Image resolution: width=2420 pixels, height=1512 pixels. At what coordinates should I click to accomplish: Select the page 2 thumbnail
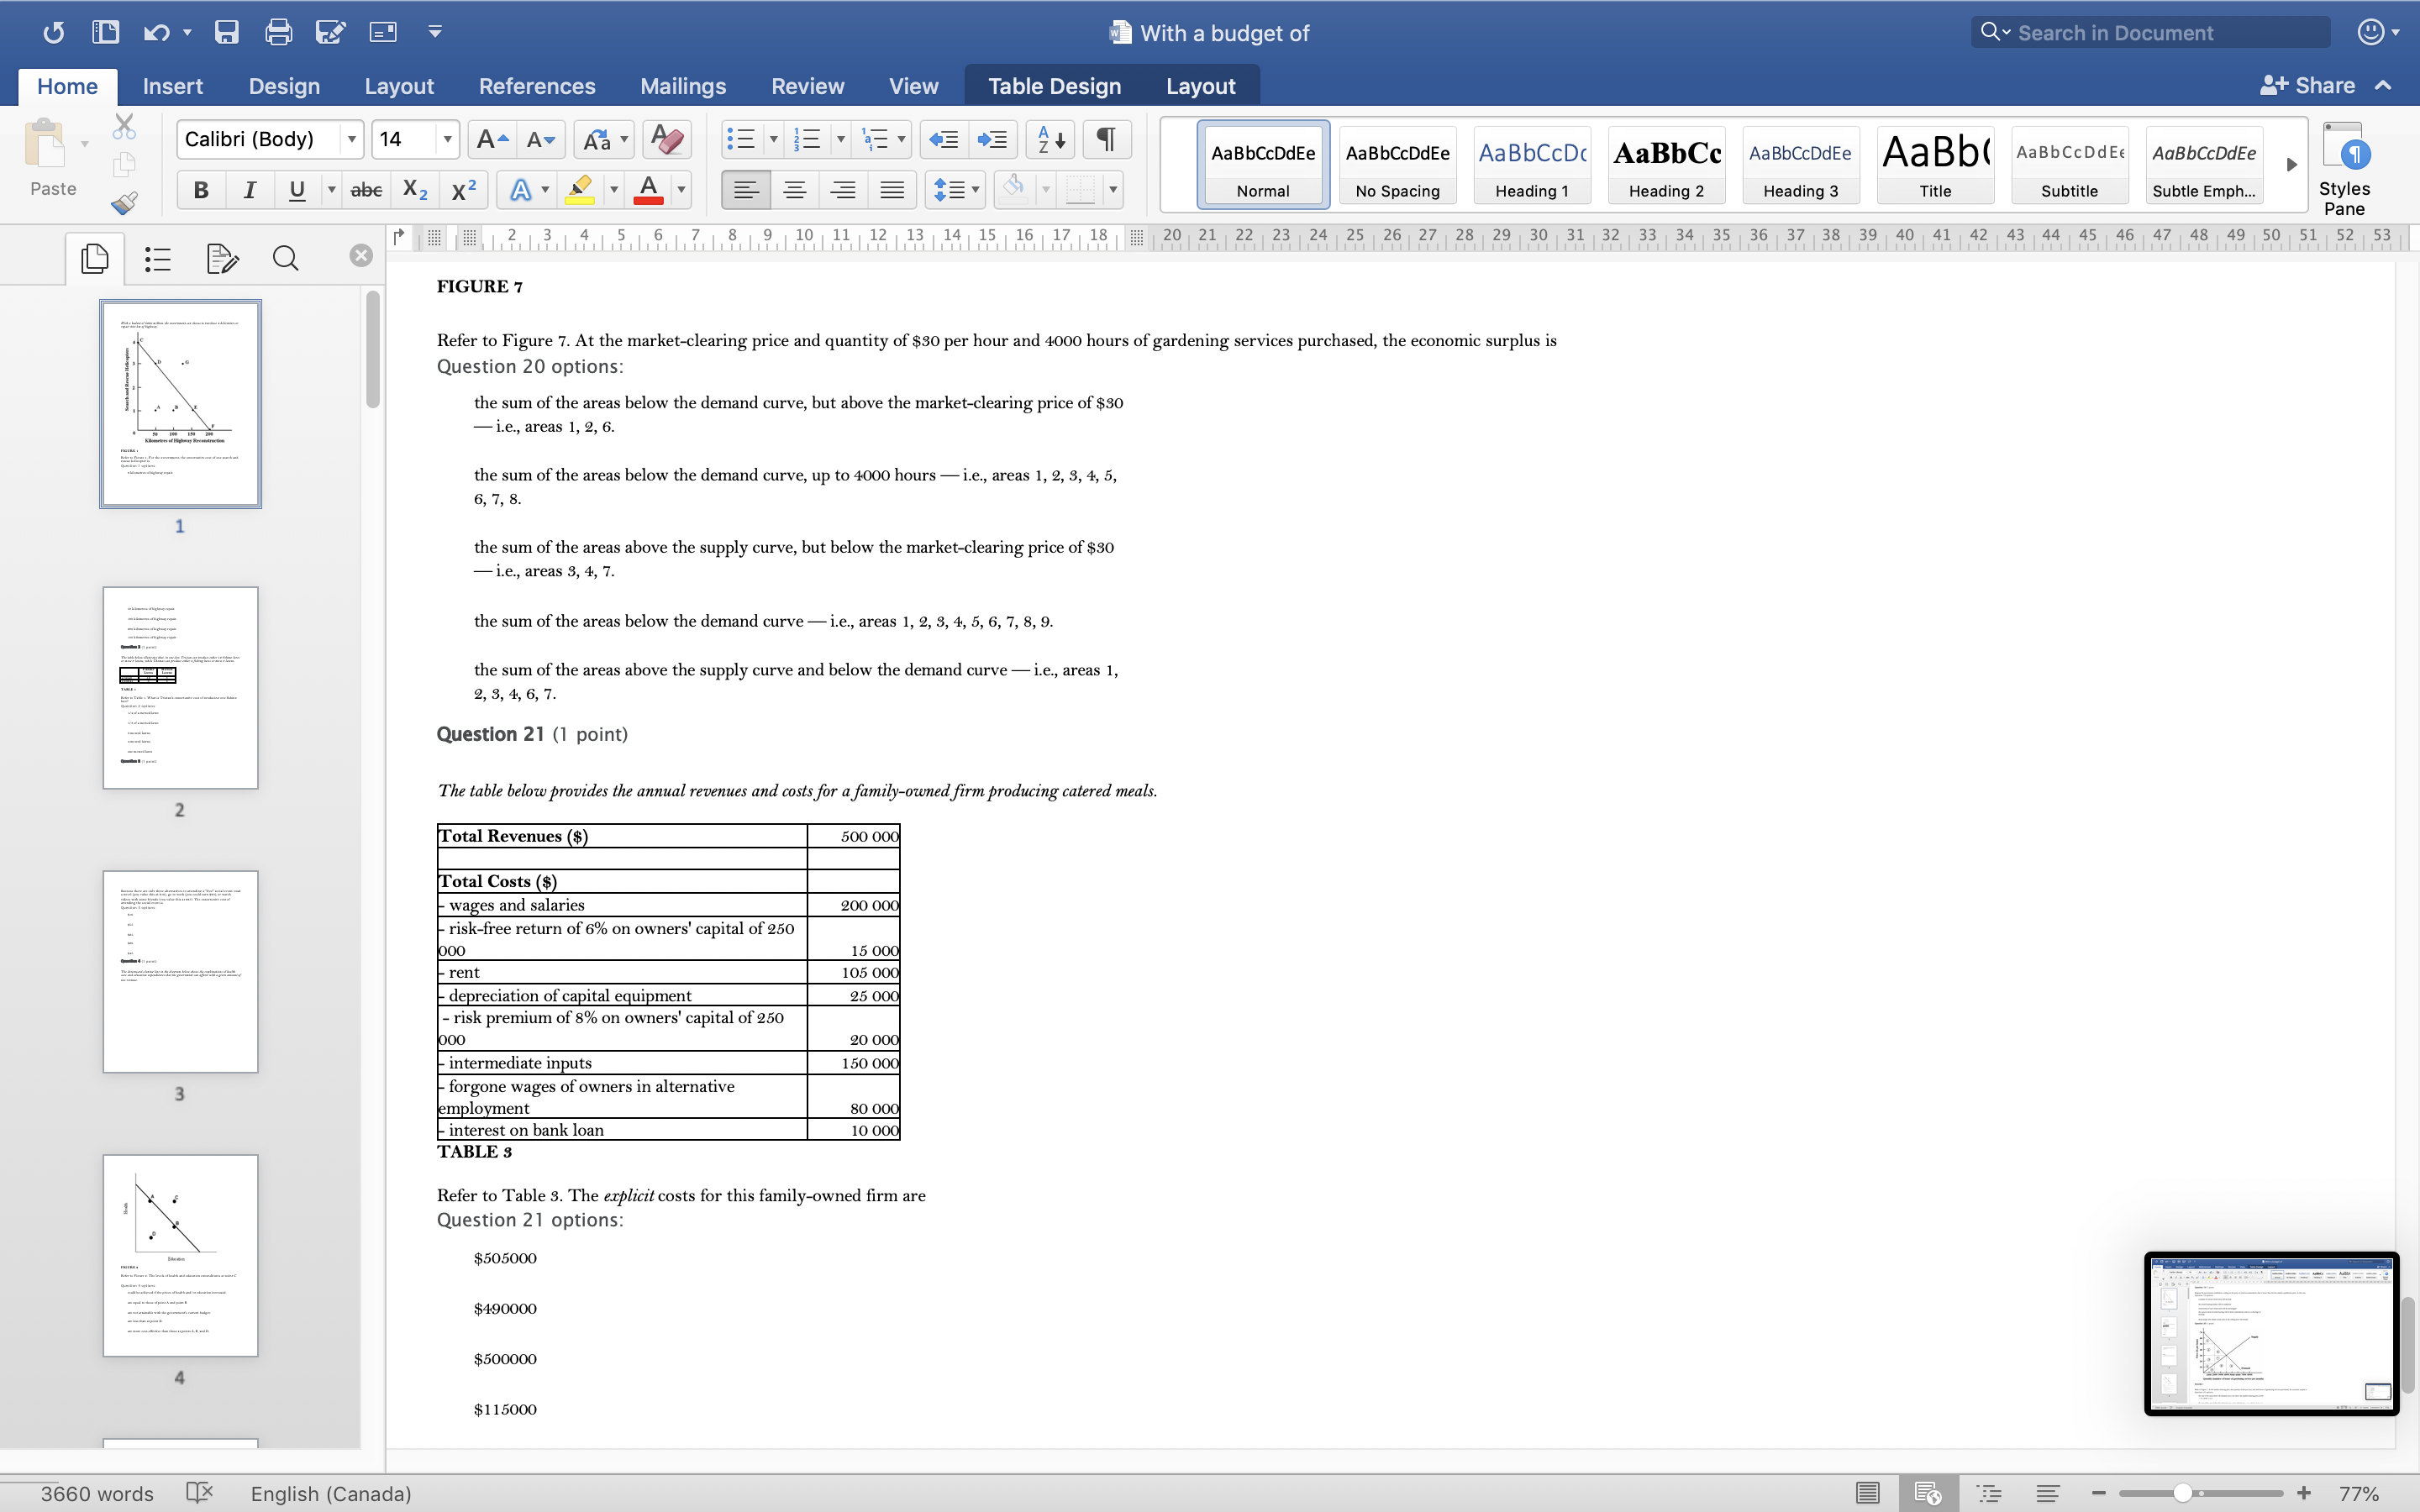pos(180,688)
